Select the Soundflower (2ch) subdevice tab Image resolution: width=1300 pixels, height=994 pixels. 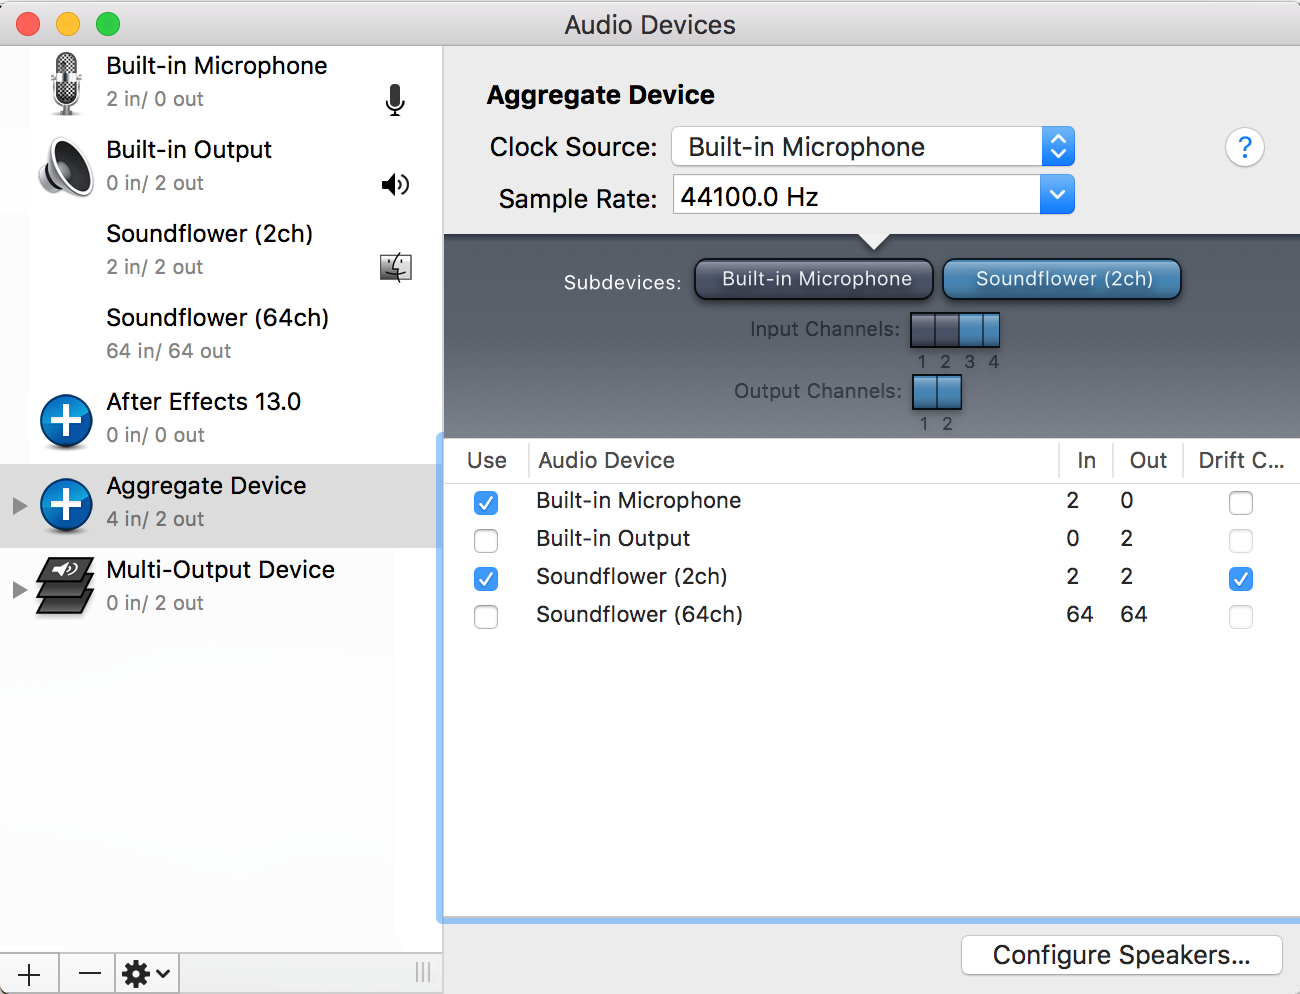click(x=1062, y=279)
